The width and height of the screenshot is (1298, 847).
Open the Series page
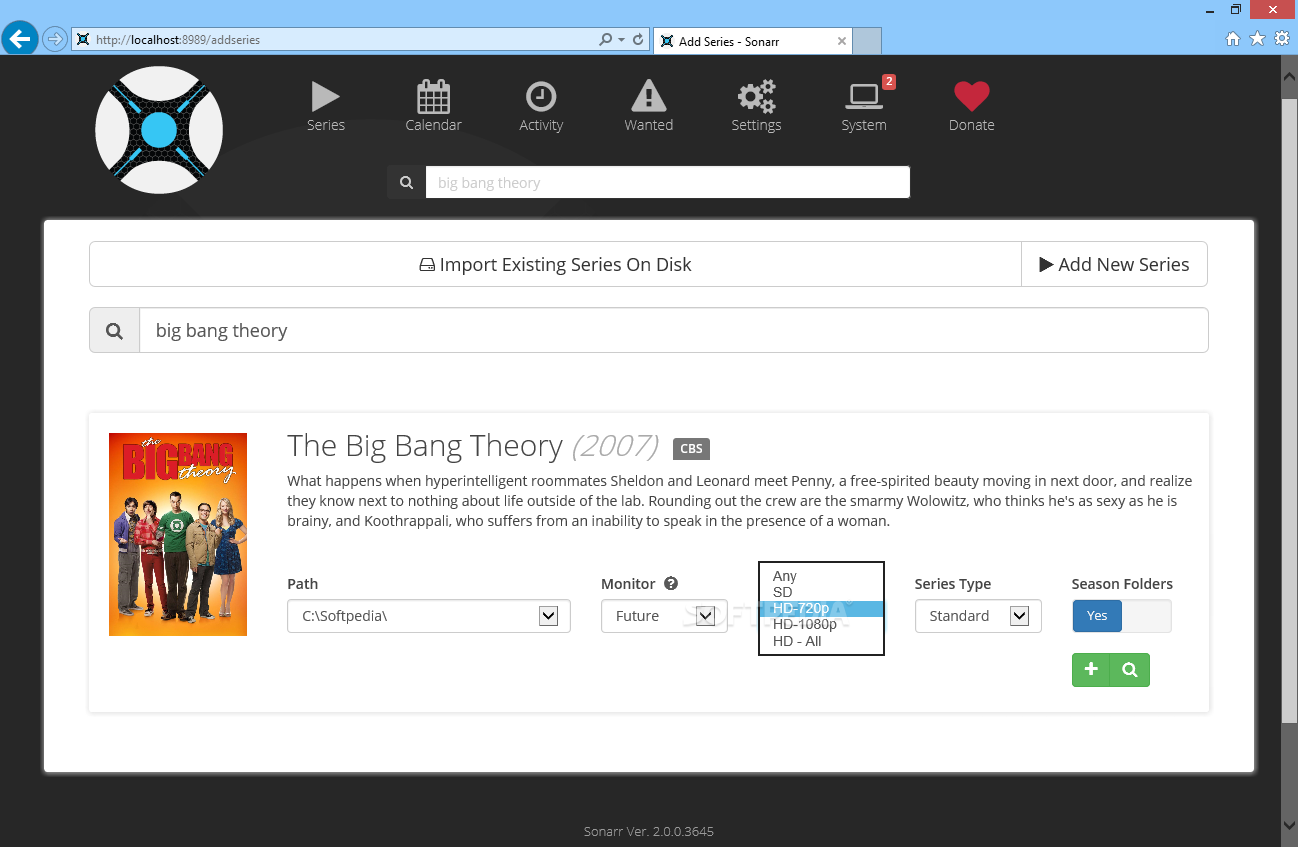(x=326, y=107)
